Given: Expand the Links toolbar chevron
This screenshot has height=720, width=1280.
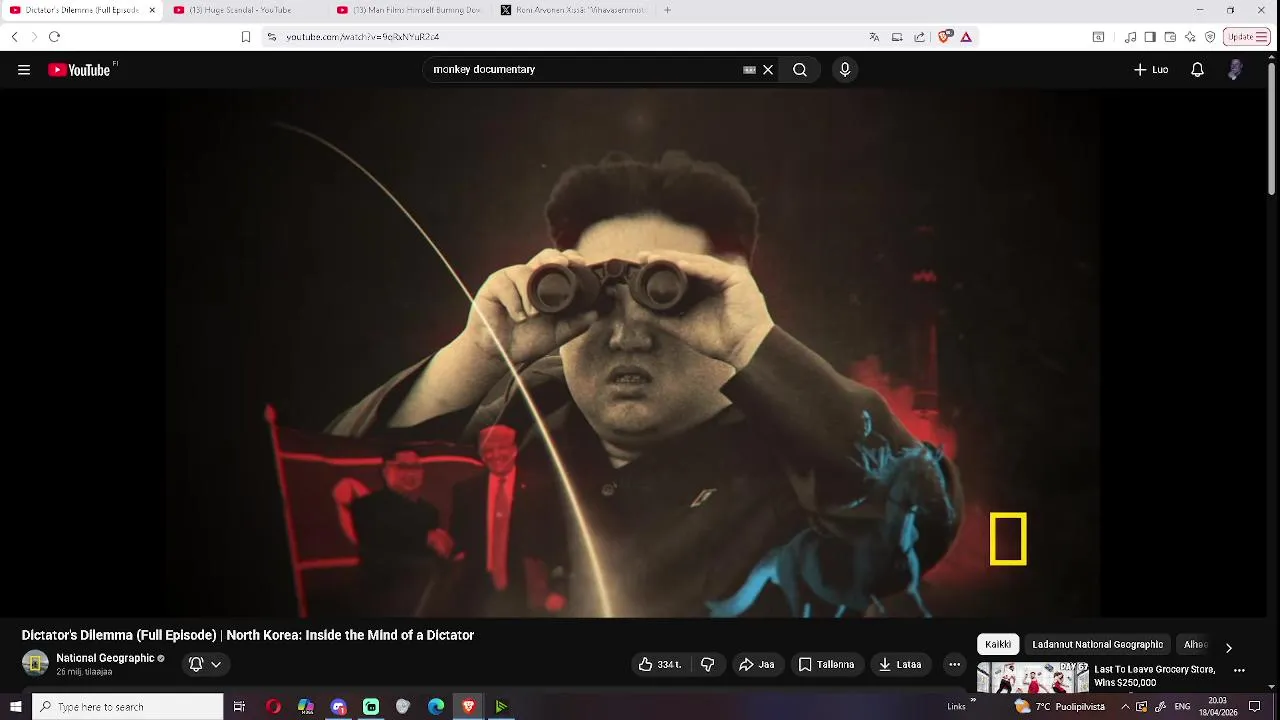Looking at the screenshot, I should click(973, 702).
